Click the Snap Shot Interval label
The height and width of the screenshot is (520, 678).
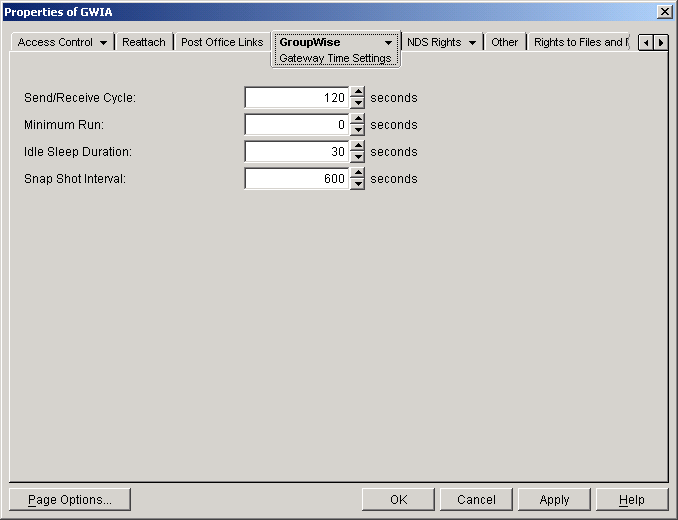75,179
